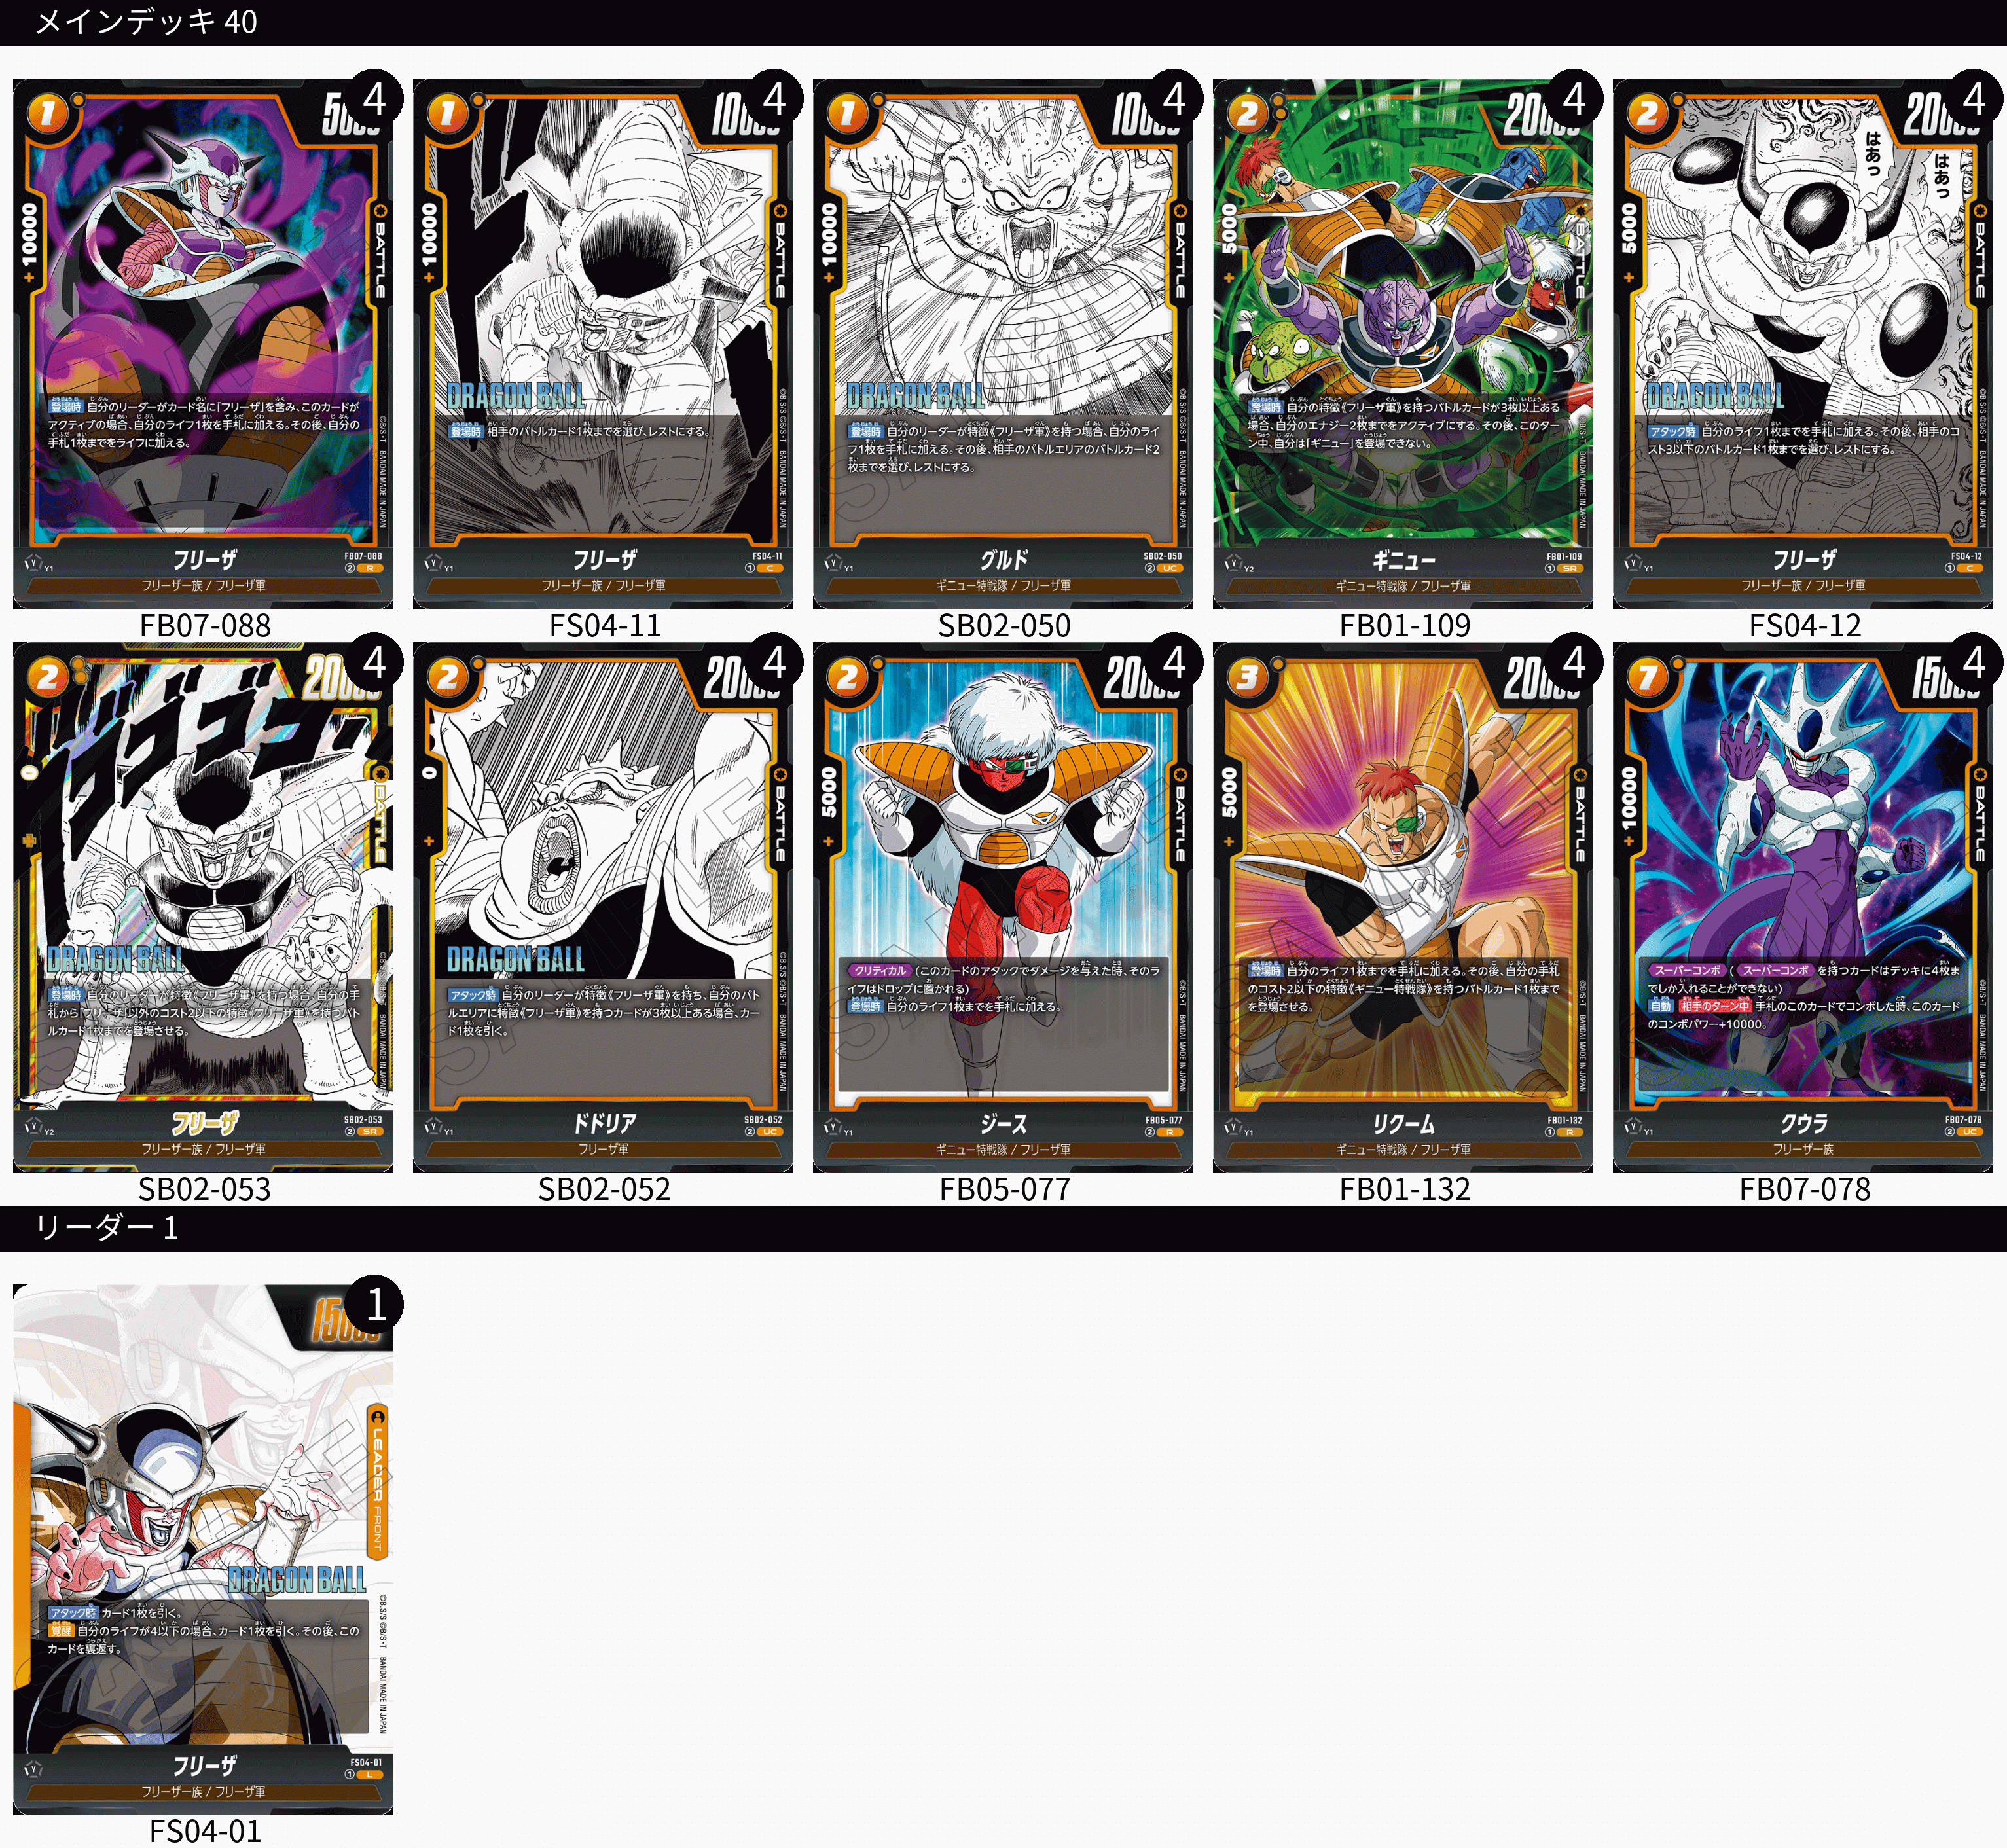Select the FB05-077 Jeice card
Screen dimensions: 2007x1848
coord(1003,907)
